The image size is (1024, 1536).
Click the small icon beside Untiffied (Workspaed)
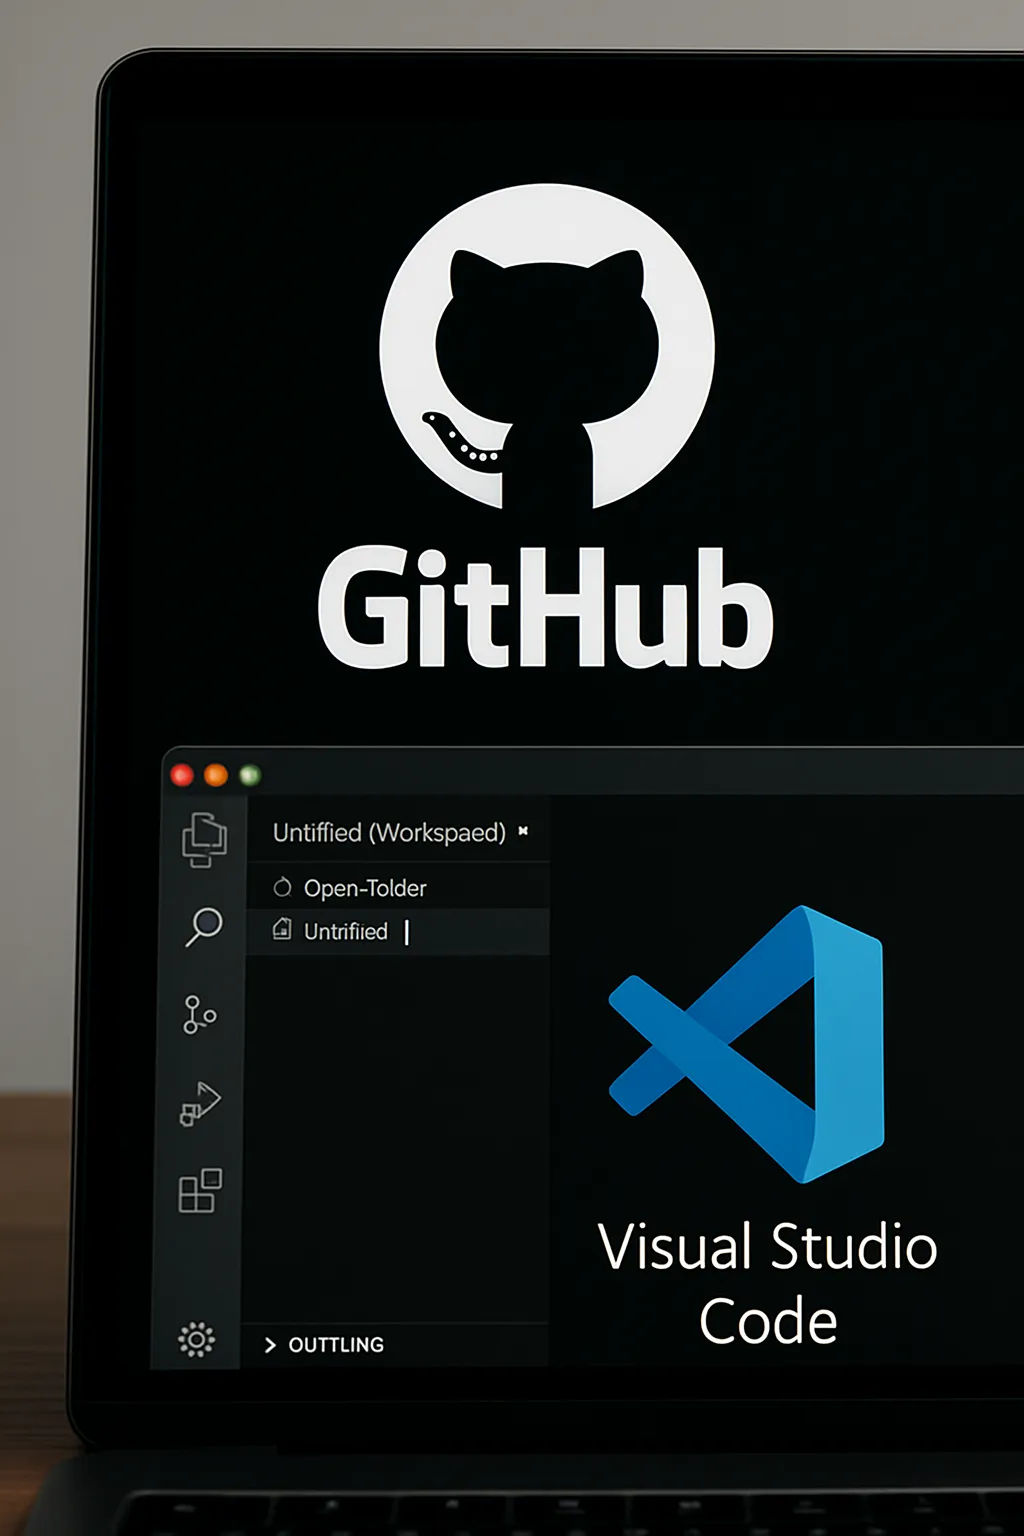tap(523, 831)
